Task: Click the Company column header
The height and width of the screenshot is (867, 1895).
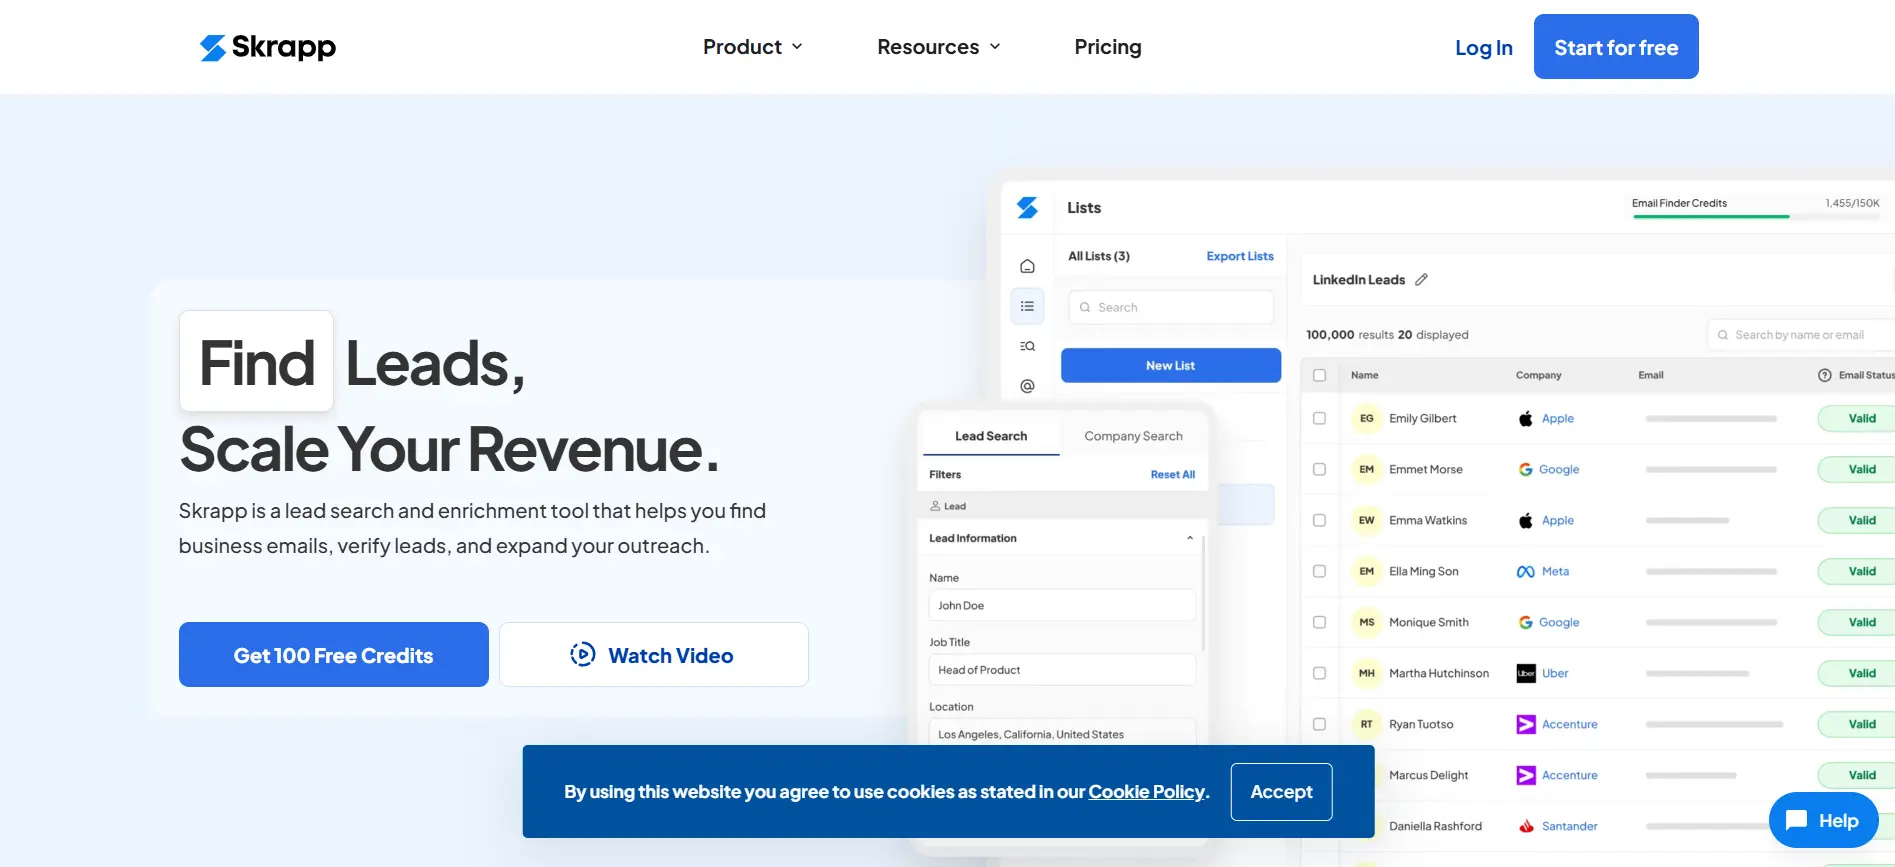Action: 1538,376
